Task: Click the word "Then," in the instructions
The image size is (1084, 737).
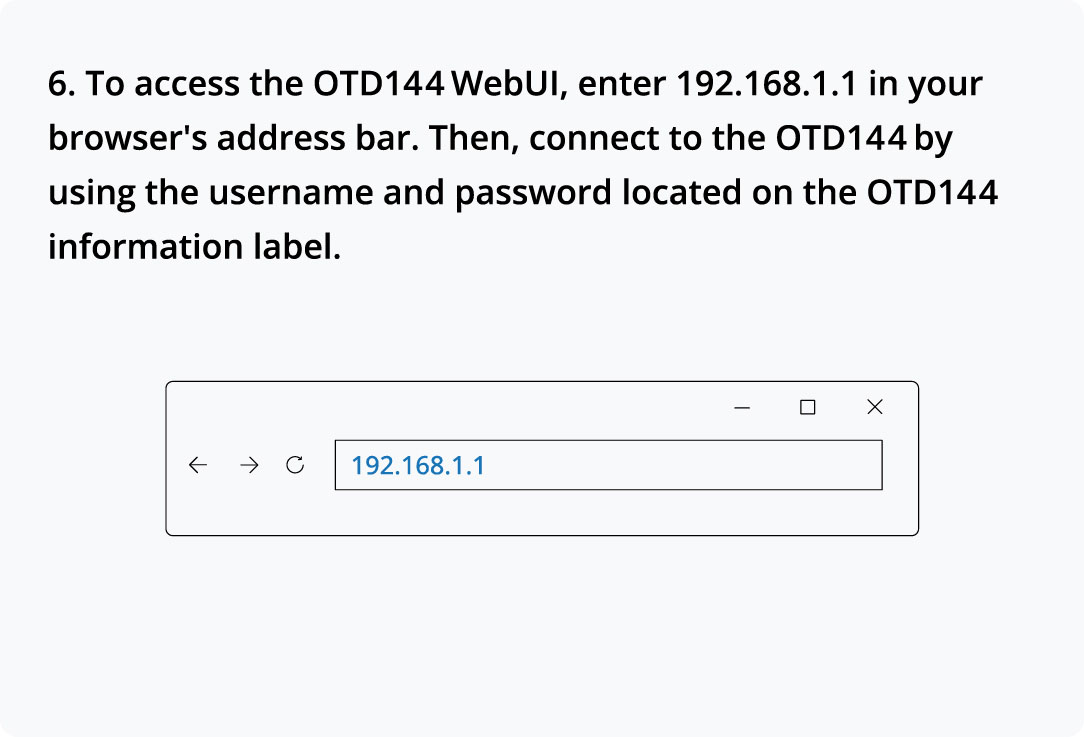Action: pos(475,138)
